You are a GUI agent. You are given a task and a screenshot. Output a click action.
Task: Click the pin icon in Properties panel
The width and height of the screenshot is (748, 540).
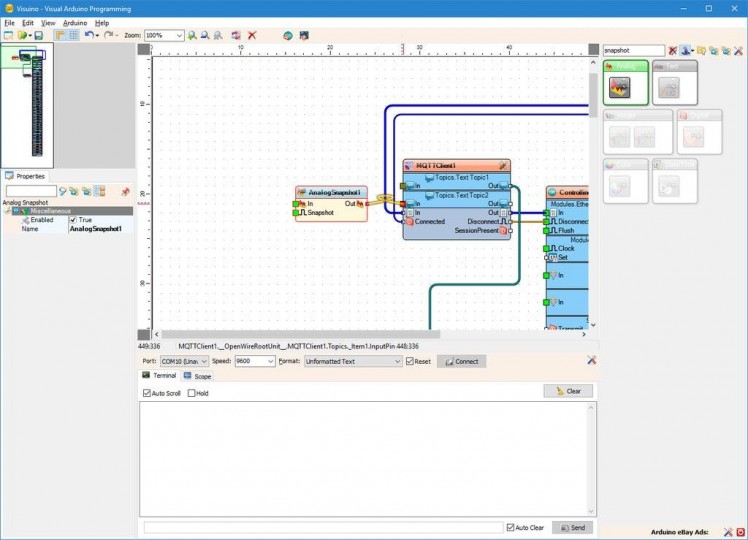point(125,190)
